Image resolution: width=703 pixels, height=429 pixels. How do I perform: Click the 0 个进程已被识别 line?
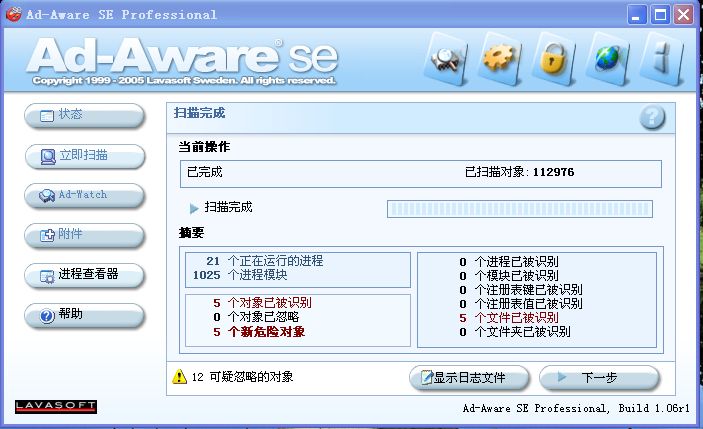pyautogui.click(x=509, y=261)
